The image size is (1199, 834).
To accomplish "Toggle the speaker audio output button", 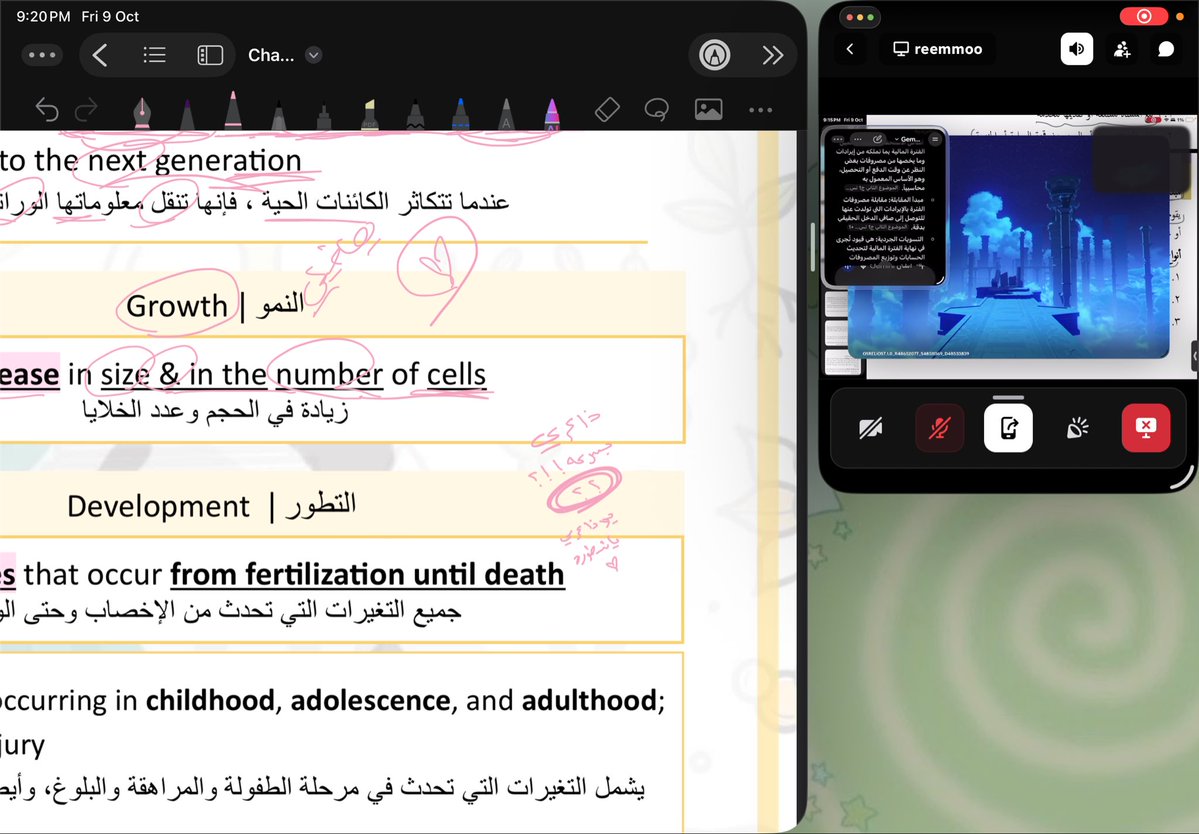I will tap(1077, 49).
